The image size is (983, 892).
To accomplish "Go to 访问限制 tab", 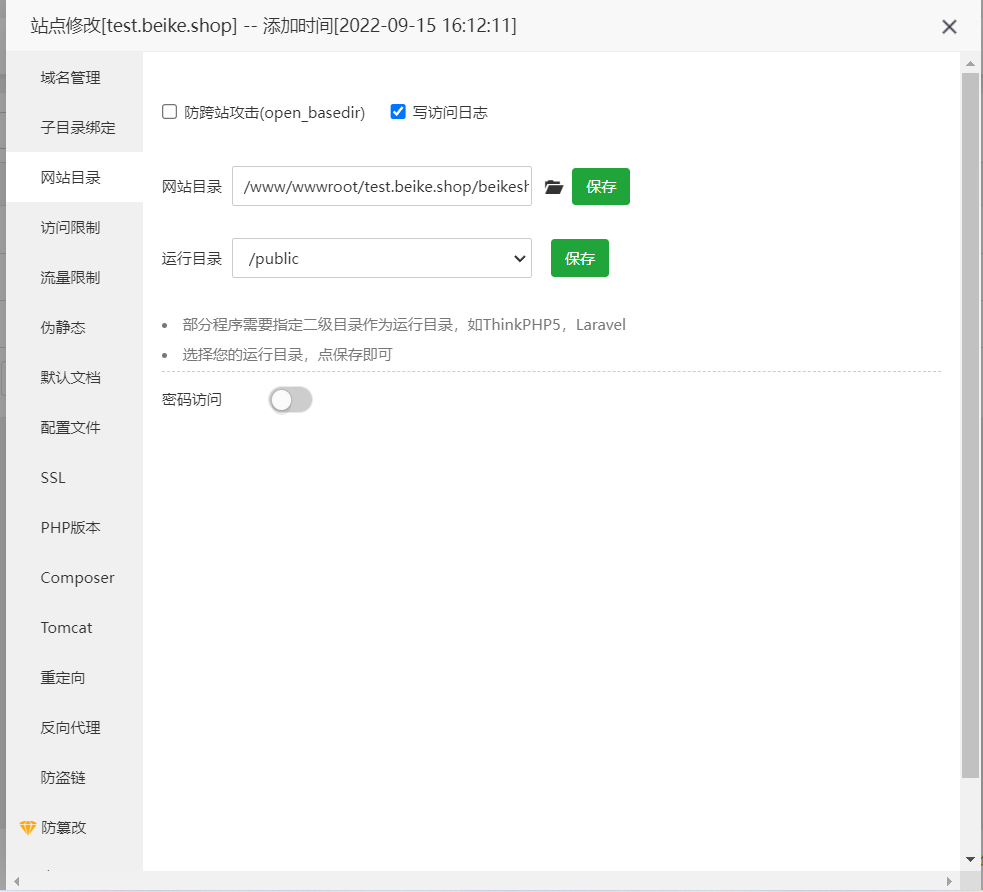I will (x=75, y=228).
